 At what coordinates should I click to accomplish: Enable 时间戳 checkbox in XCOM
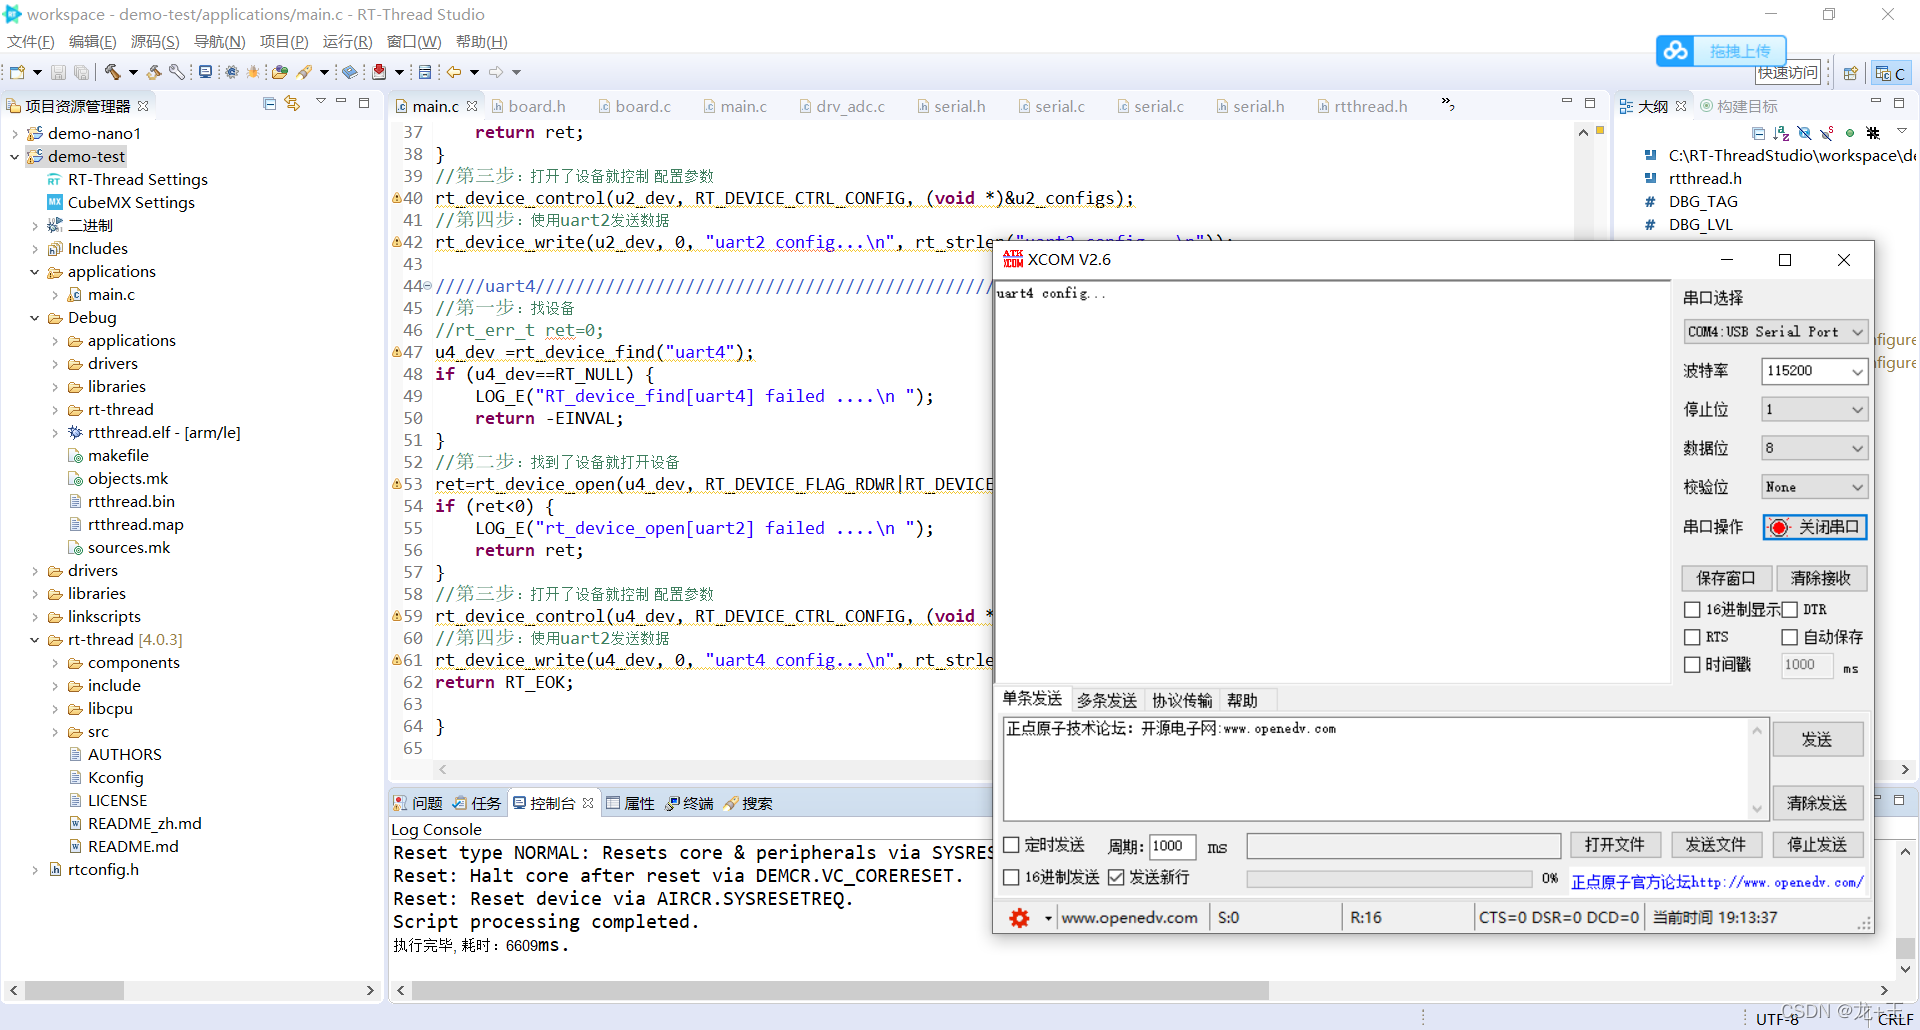(1692, 665)
